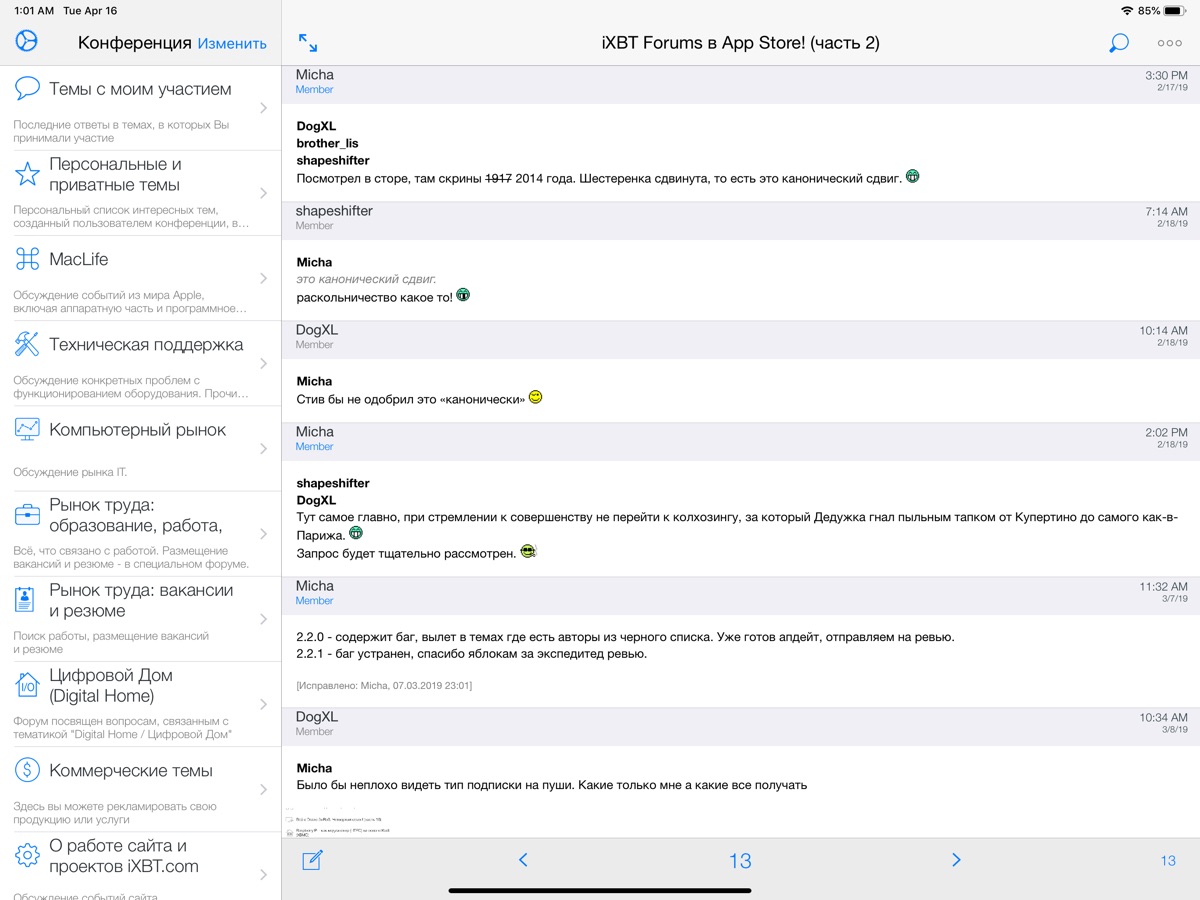Click the dollar icon for Коммерческие темы
Image resolution: width=1200 pixels, height=900 pixels.
point(27,770)
